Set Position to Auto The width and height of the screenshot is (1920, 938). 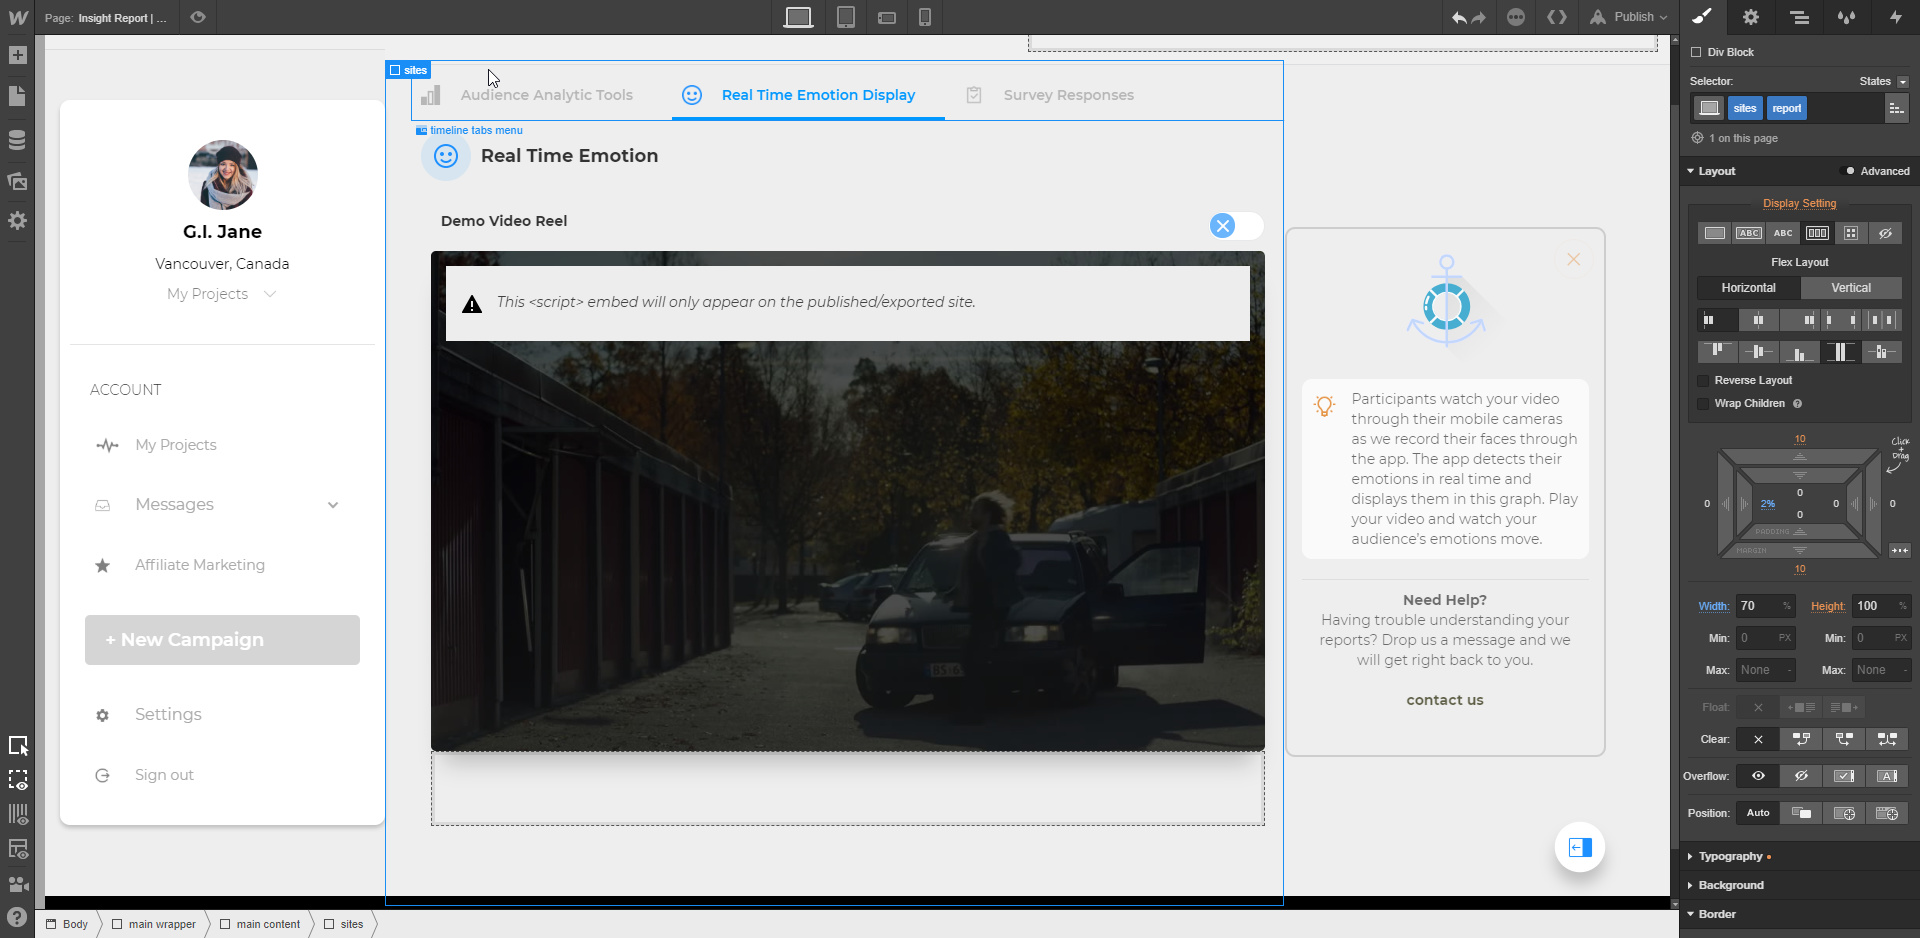coord(1758,813)
